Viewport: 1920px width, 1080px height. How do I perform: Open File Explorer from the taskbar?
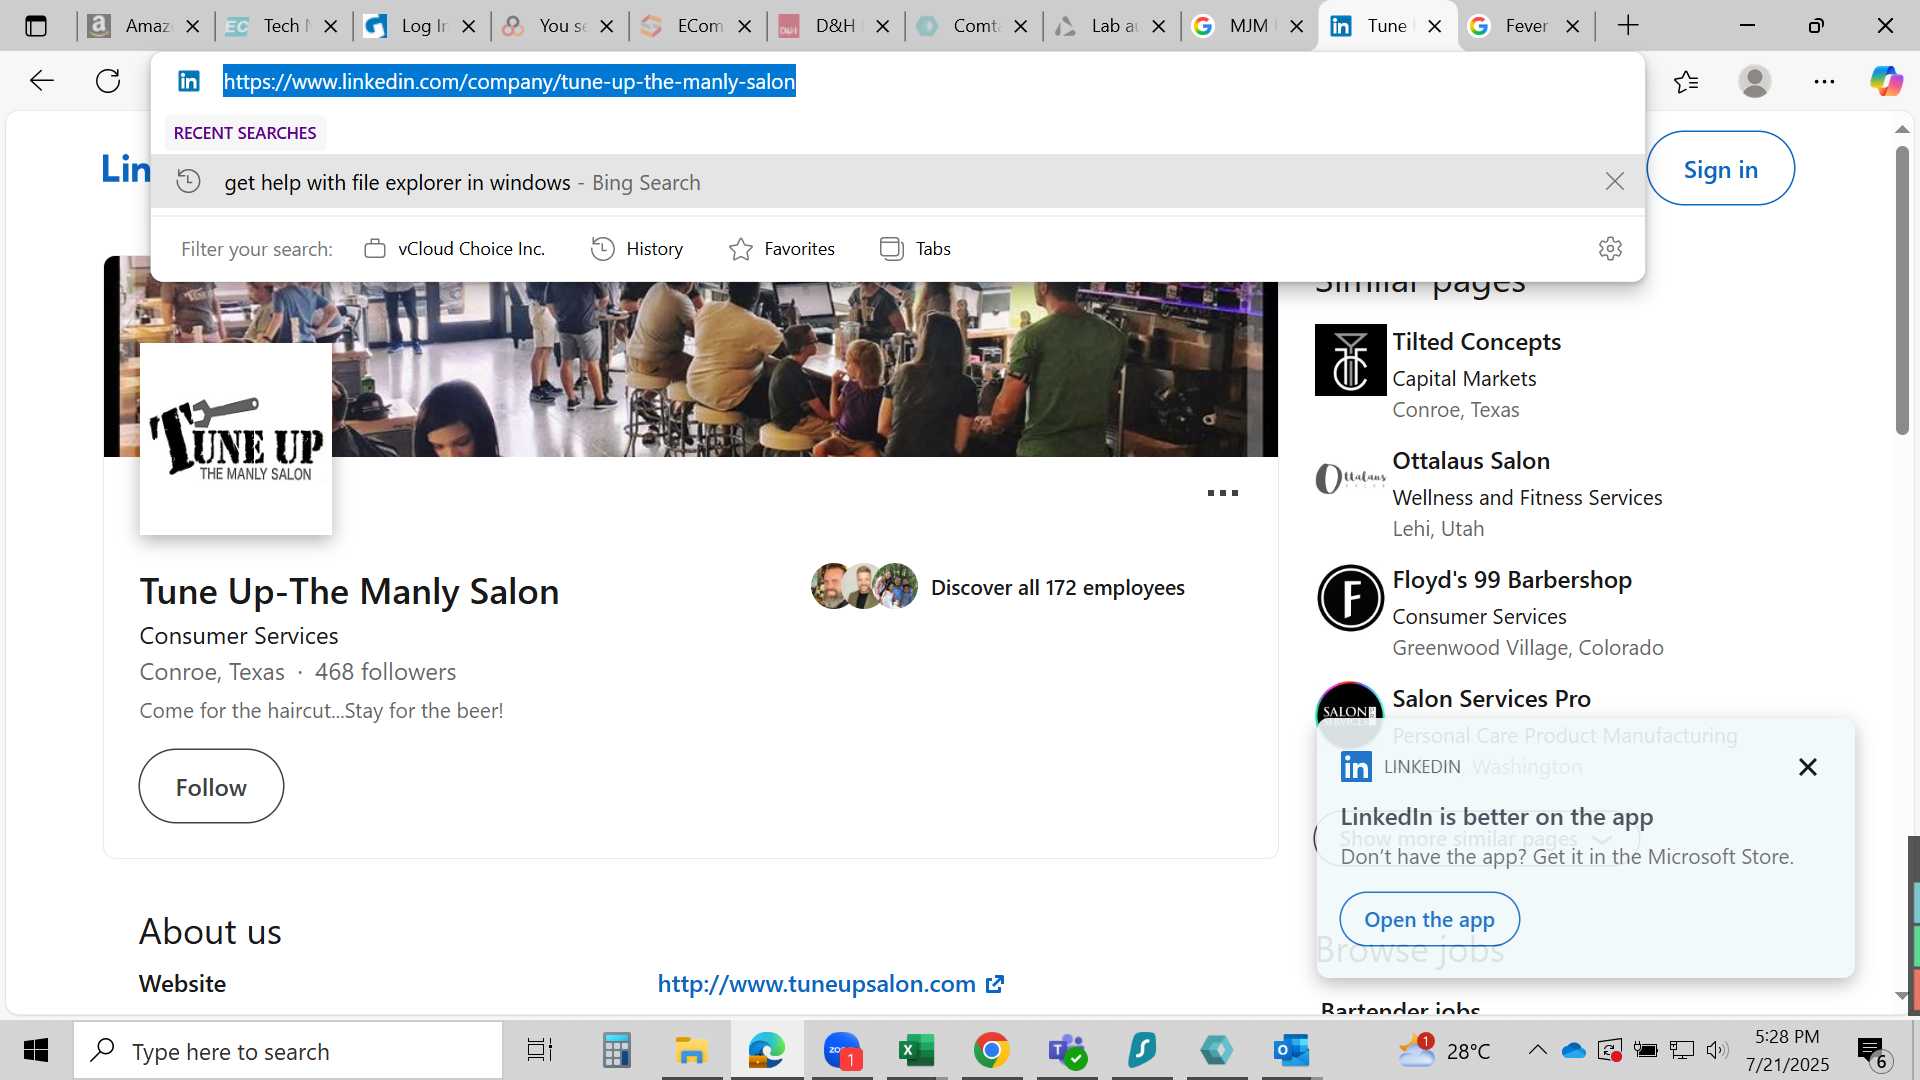[x=691, y=1050]
